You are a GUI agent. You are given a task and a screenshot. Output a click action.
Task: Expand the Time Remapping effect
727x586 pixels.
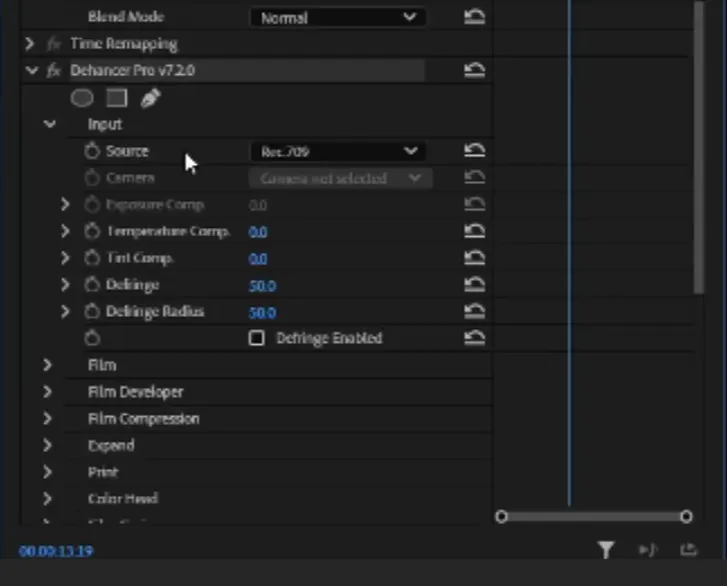30,44
